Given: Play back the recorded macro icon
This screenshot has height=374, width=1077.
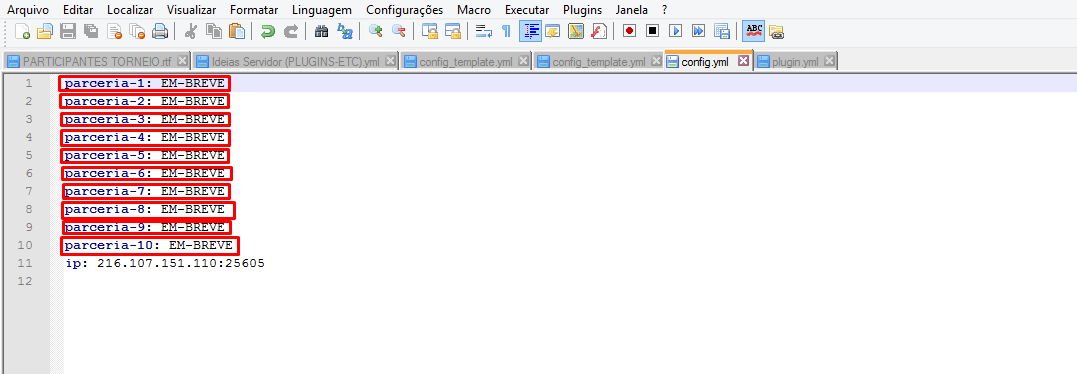Looking at the screenshot, I should [675, 31].
